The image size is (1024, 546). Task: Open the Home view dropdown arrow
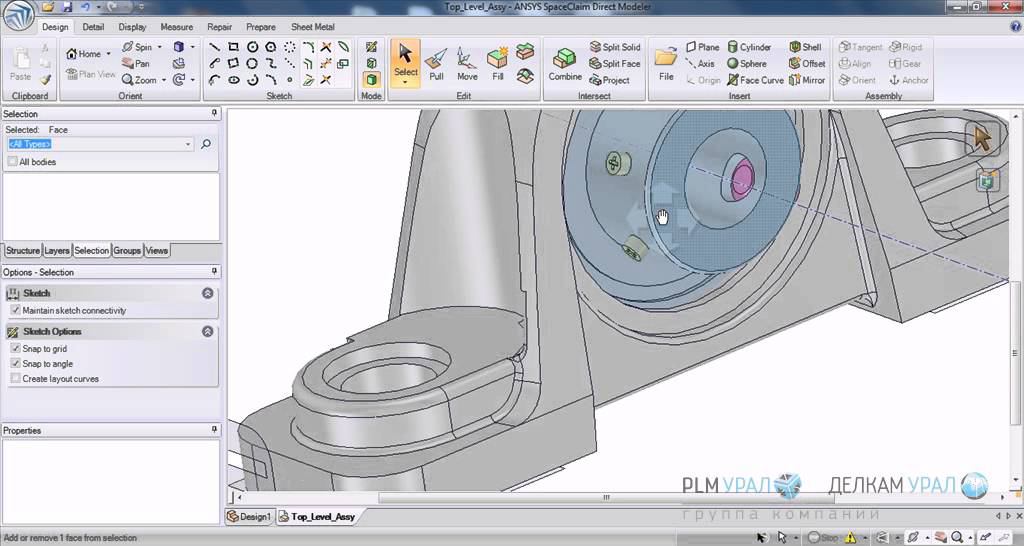(108, 54)
